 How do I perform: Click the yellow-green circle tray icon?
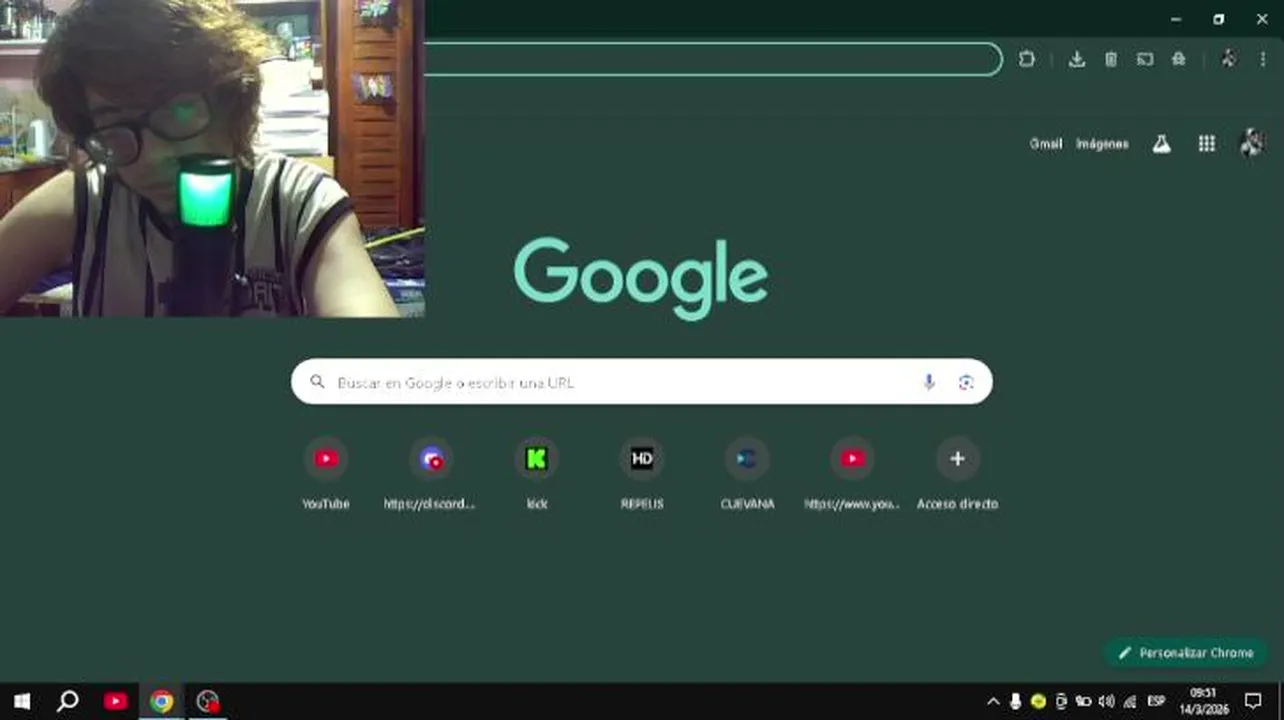point(1039,701)
